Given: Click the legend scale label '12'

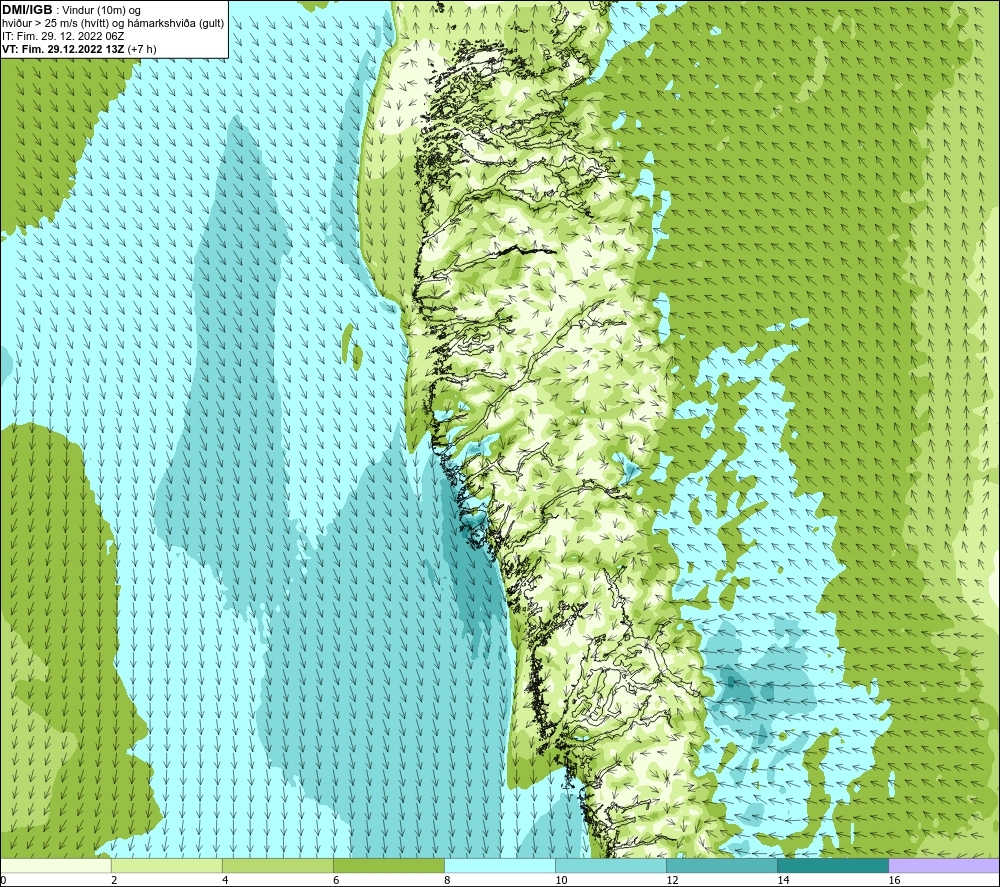Looking at the screenshot, I should 672,880.
